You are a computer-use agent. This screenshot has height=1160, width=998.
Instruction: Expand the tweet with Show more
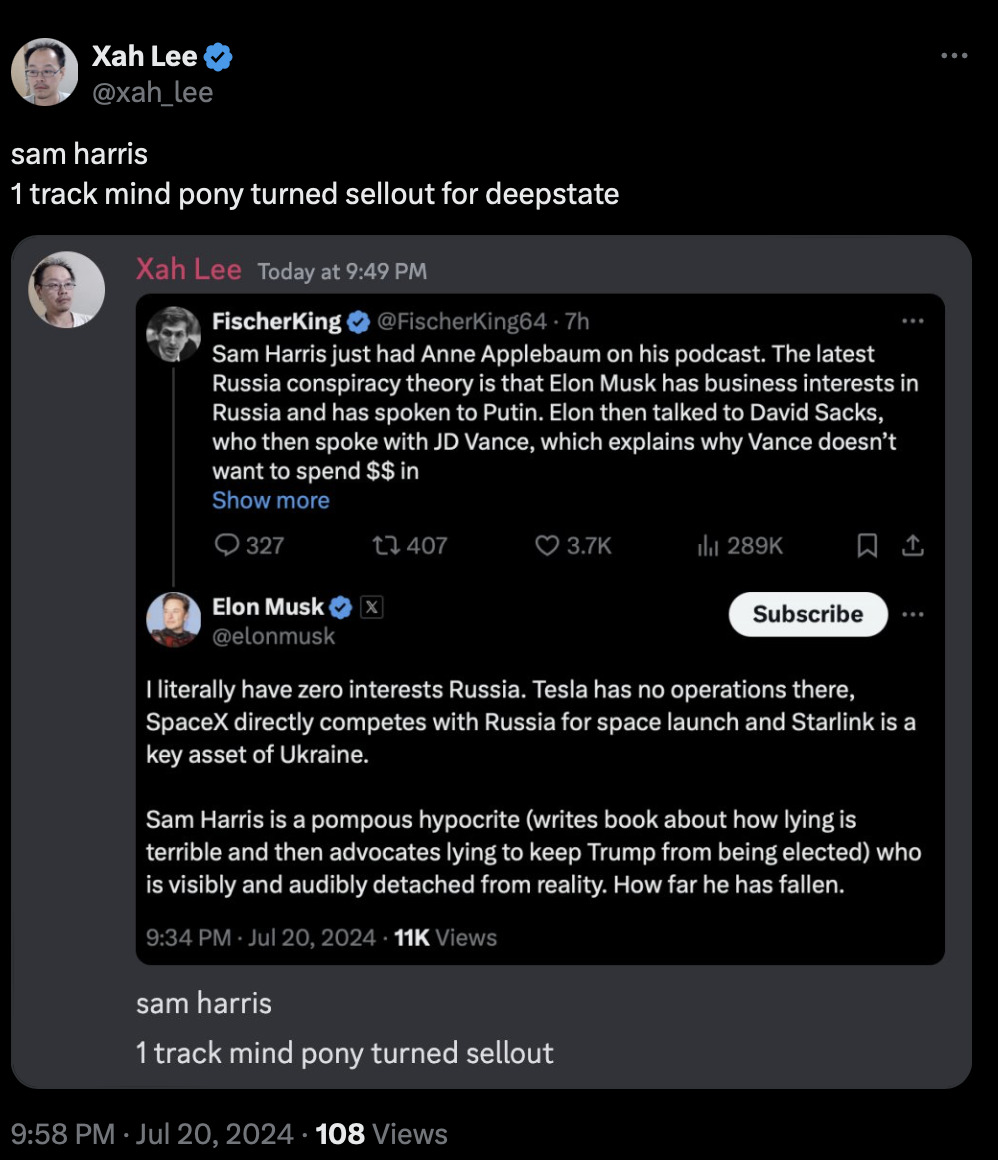(x=270, y=500)
